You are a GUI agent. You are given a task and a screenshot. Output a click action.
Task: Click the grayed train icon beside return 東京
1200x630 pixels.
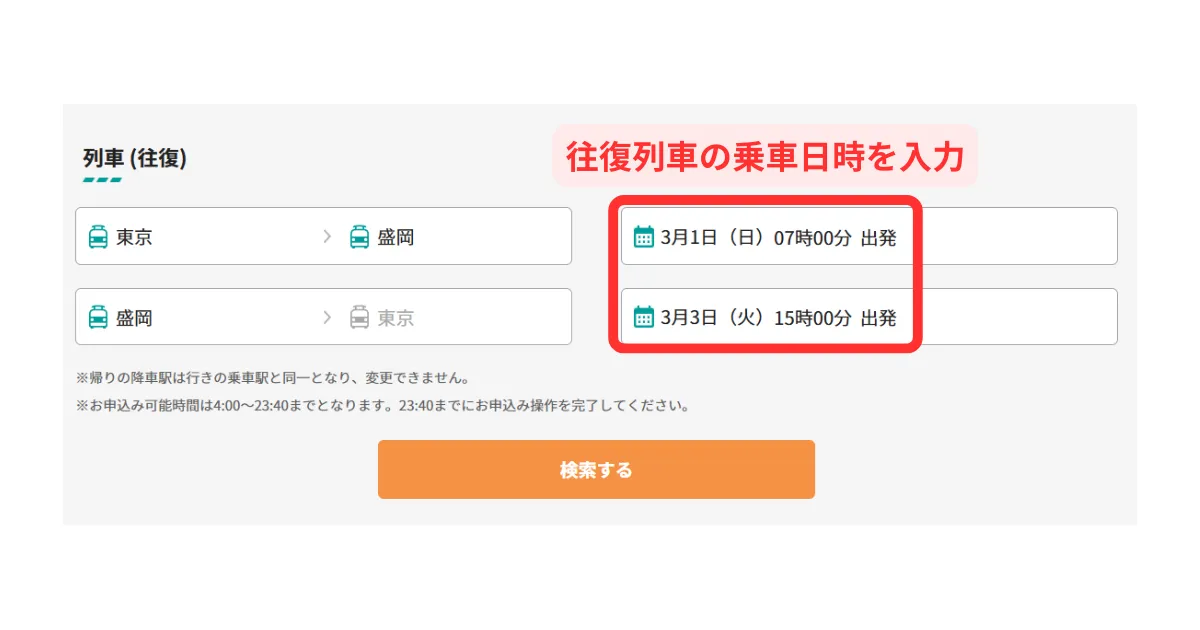coord(359,318)
